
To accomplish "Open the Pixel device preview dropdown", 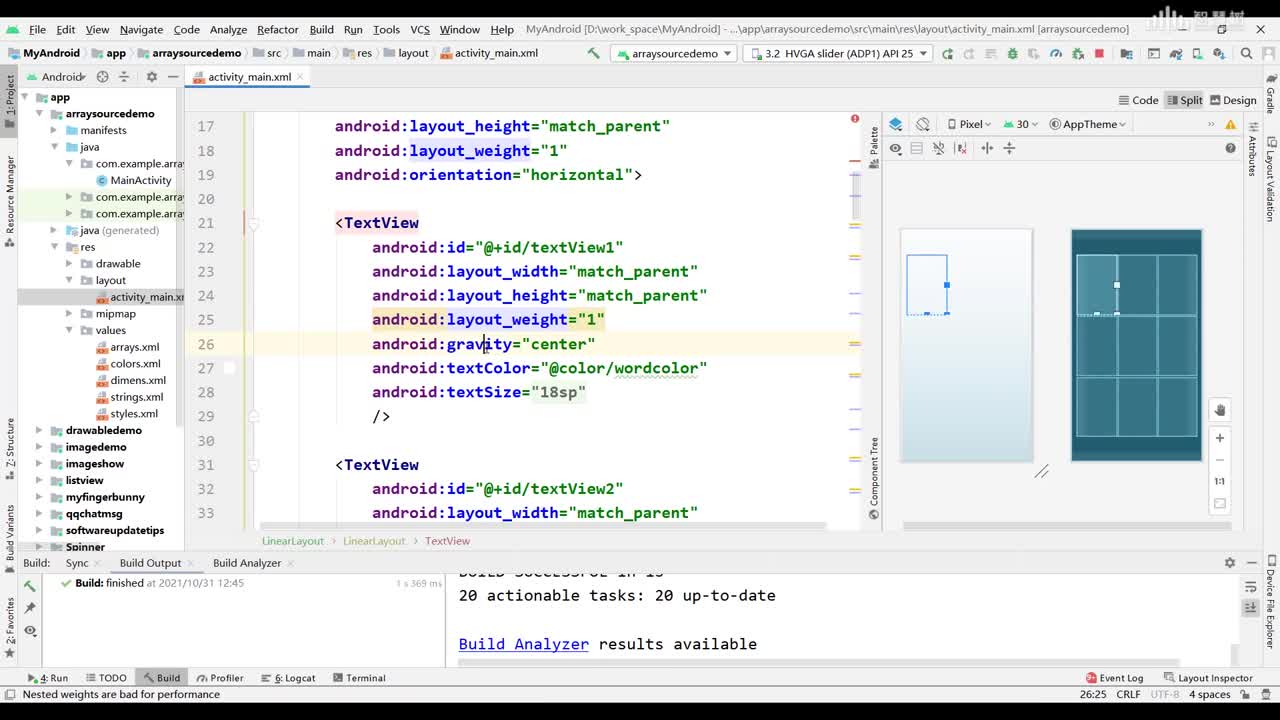I will [968, 124].
